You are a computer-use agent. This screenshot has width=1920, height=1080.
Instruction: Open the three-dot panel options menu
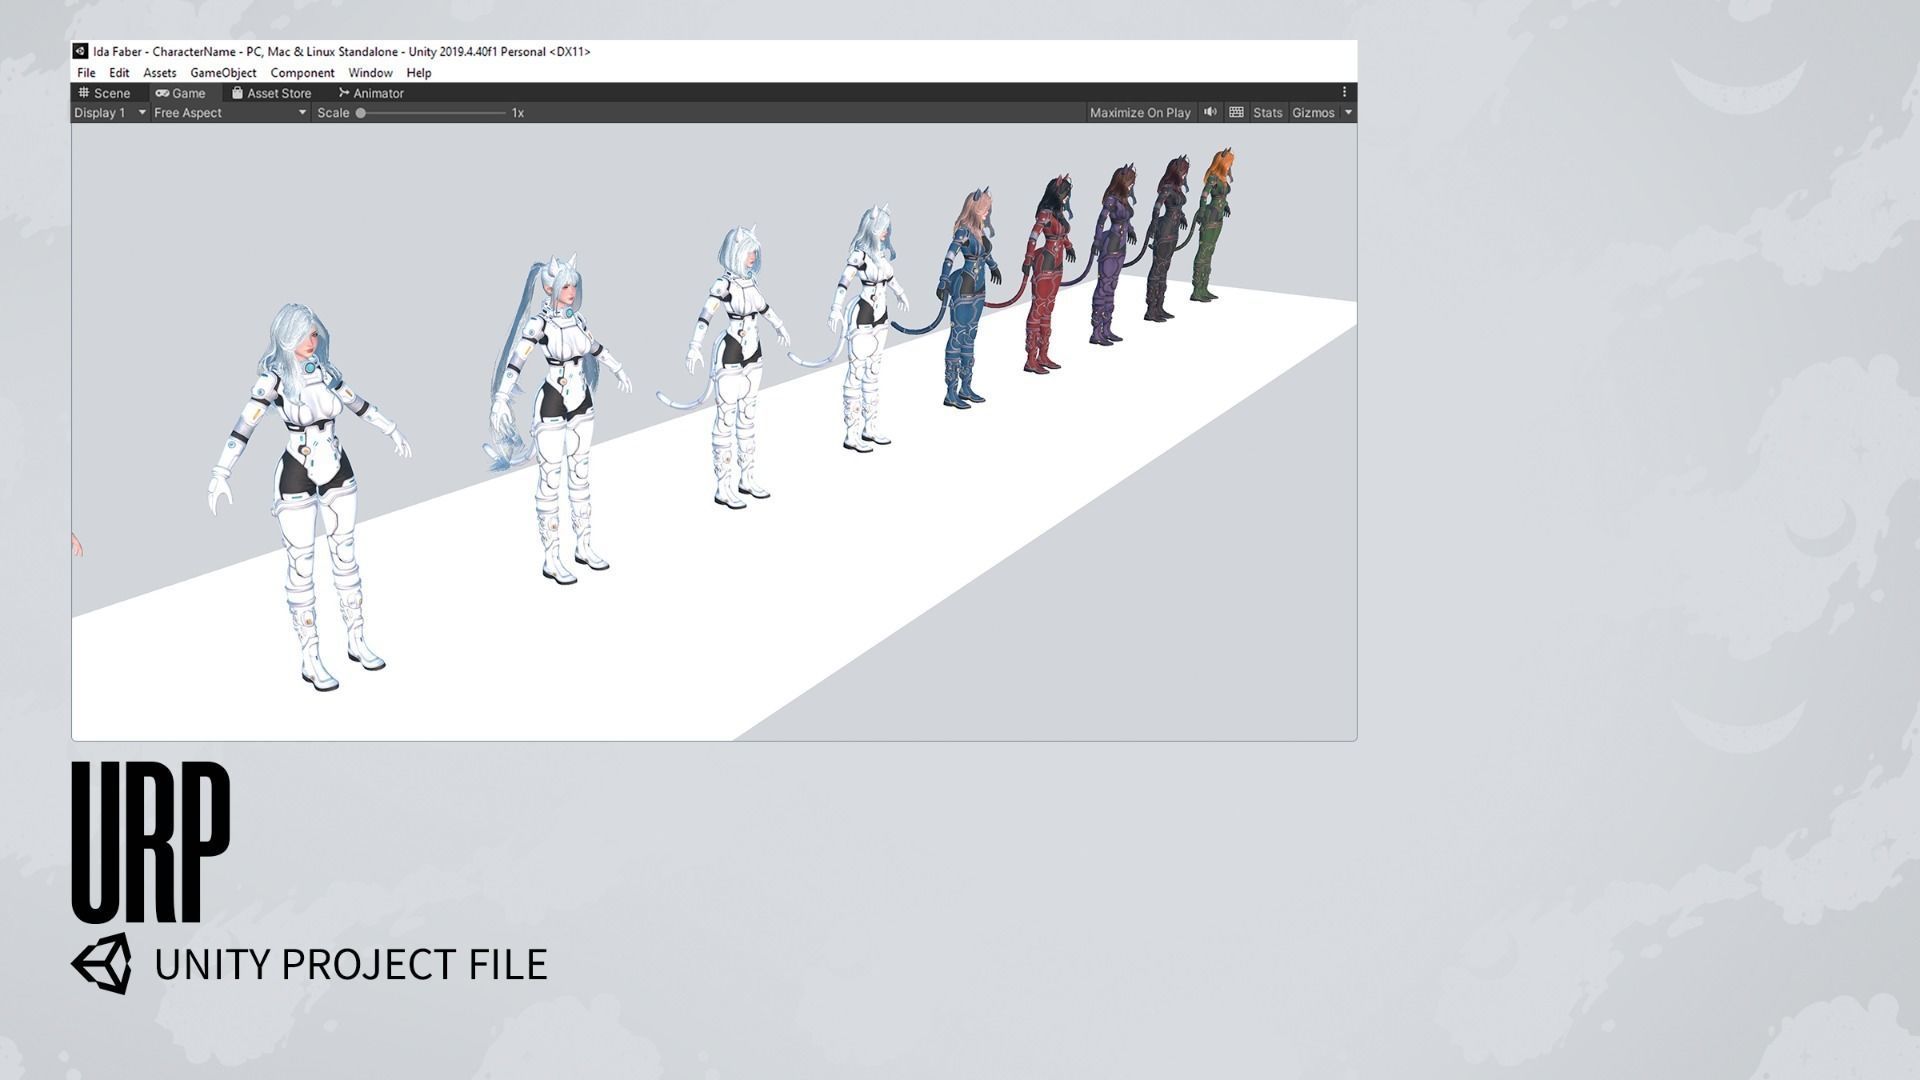click(1344, 92)
